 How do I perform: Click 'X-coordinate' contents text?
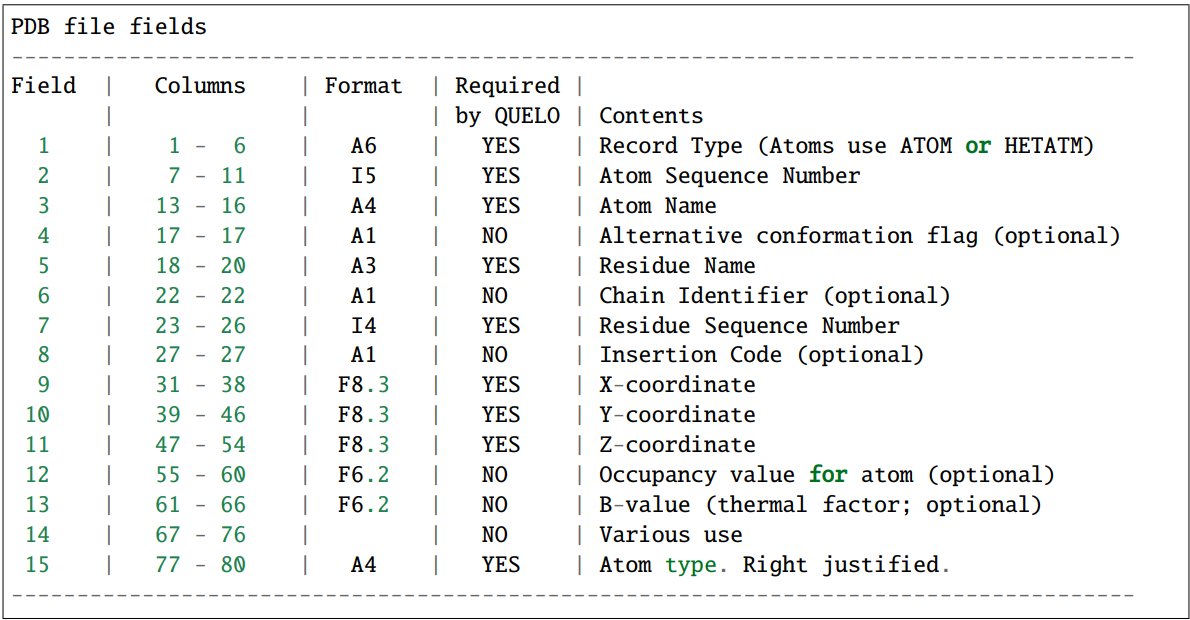click(677, 385)
